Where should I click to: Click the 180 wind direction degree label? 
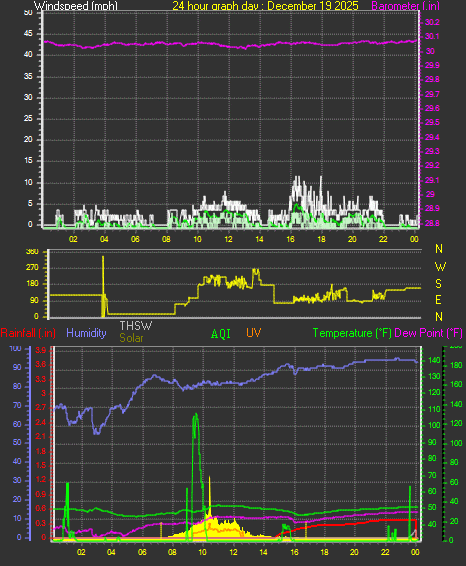pyautogui.click(x=32, y=284)
